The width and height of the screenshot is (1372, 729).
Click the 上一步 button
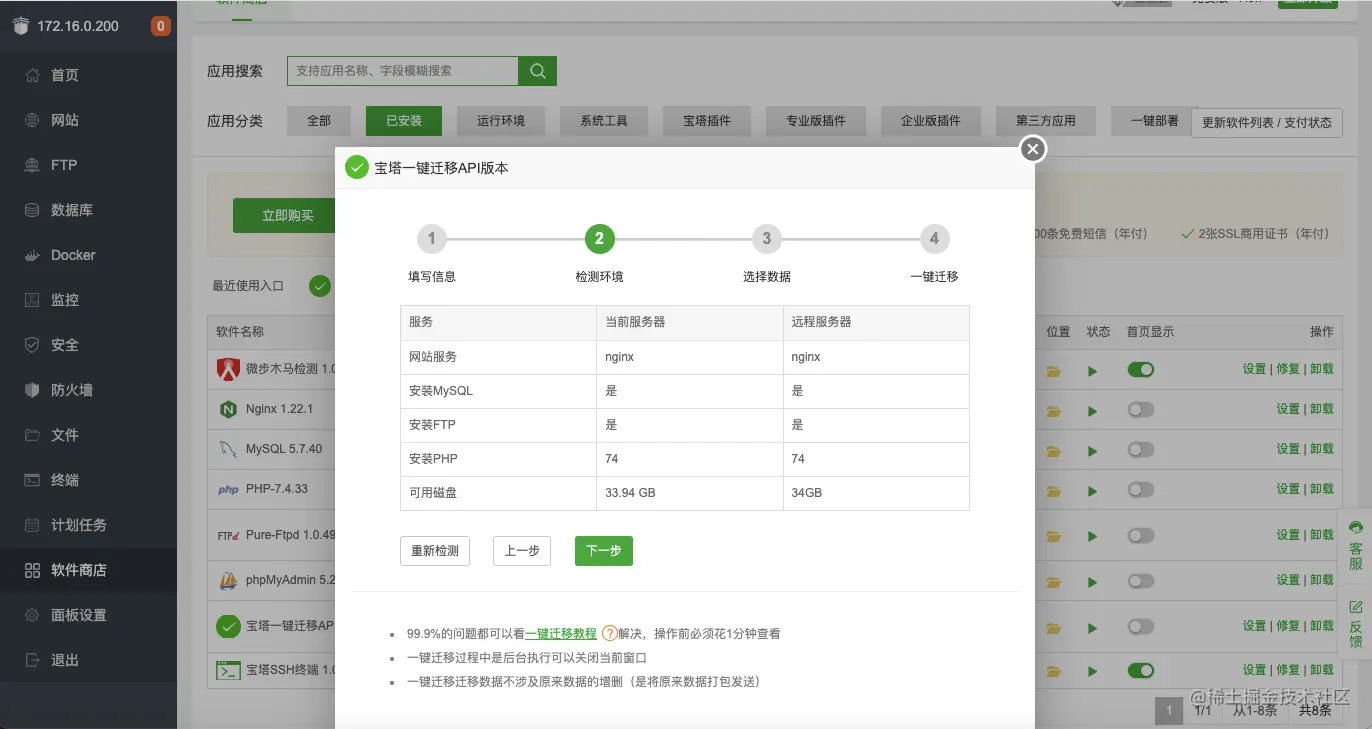tap(522, 551)
